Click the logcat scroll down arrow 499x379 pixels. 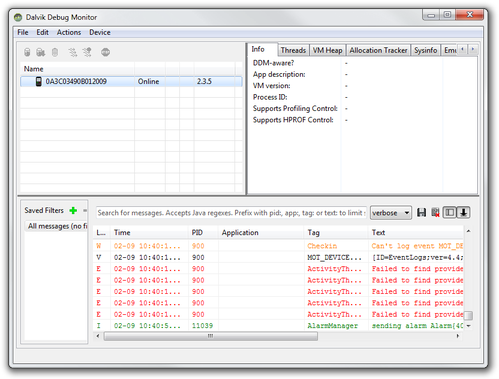click(x=468, y=326)
